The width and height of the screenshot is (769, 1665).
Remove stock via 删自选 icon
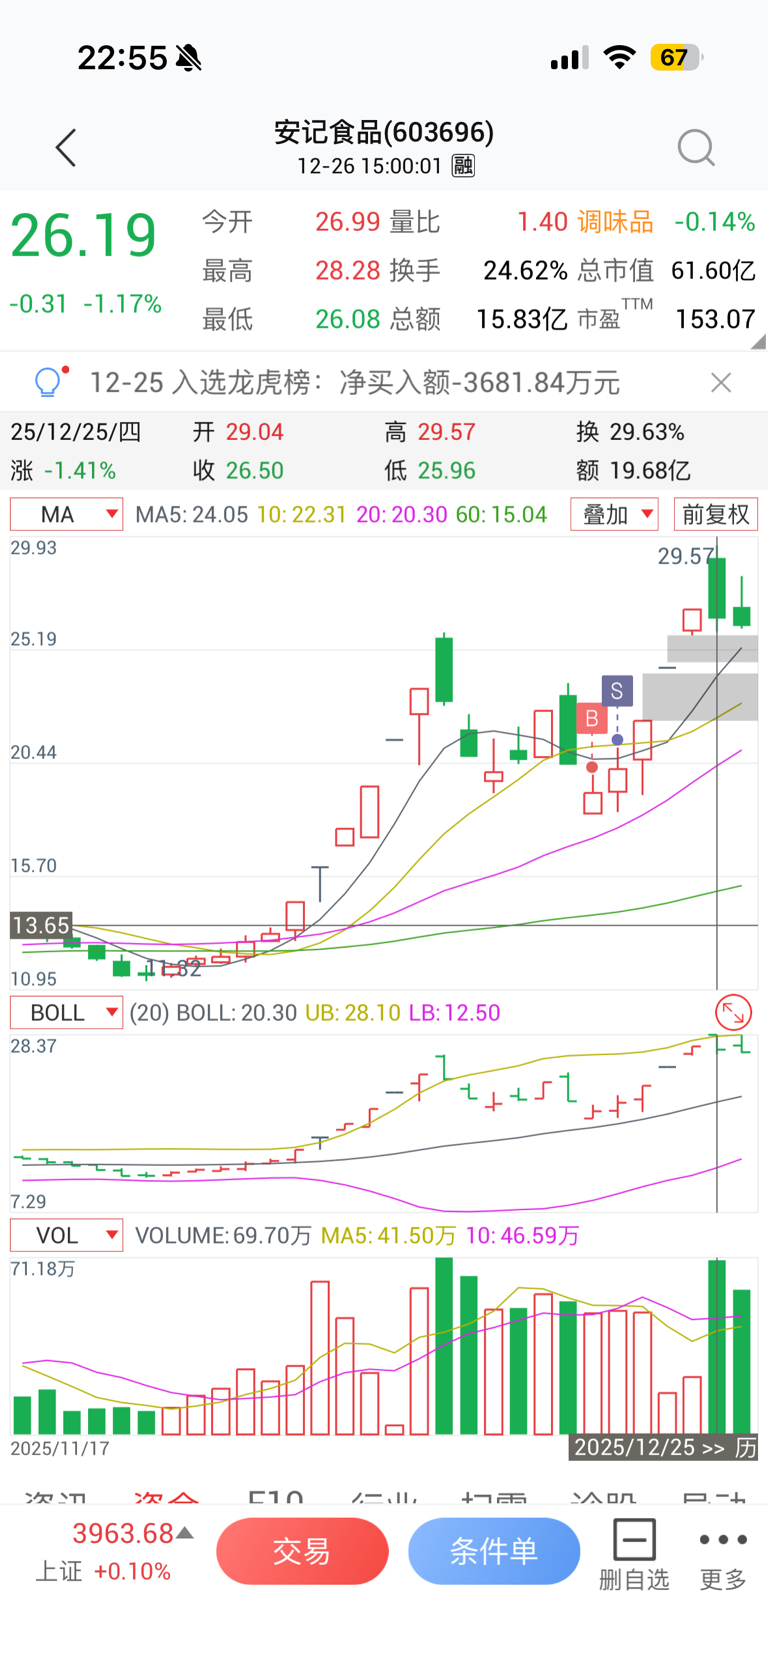[x=634, y=1554]
